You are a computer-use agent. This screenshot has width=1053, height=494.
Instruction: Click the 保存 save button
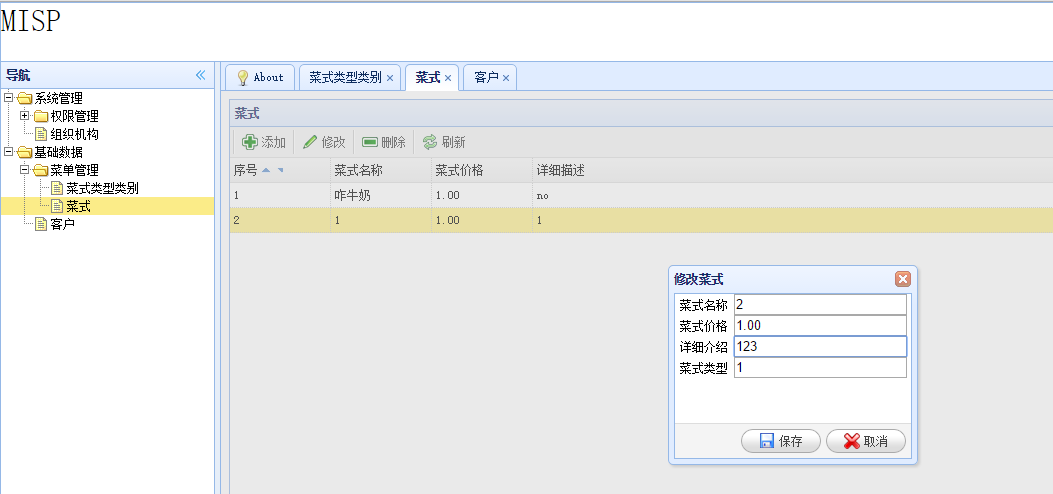pyautogui.click(x=781, y=441)
